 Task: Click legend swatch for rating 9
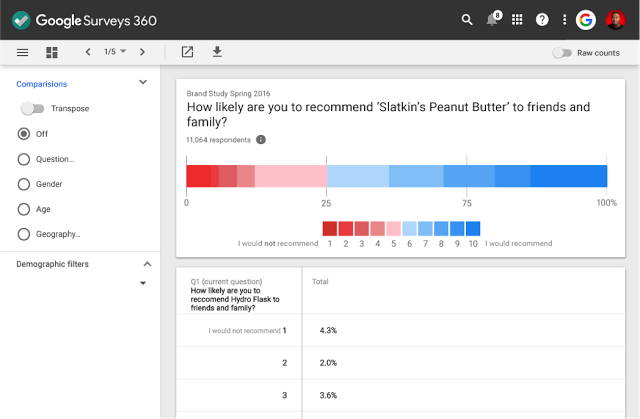click(457, 228)
